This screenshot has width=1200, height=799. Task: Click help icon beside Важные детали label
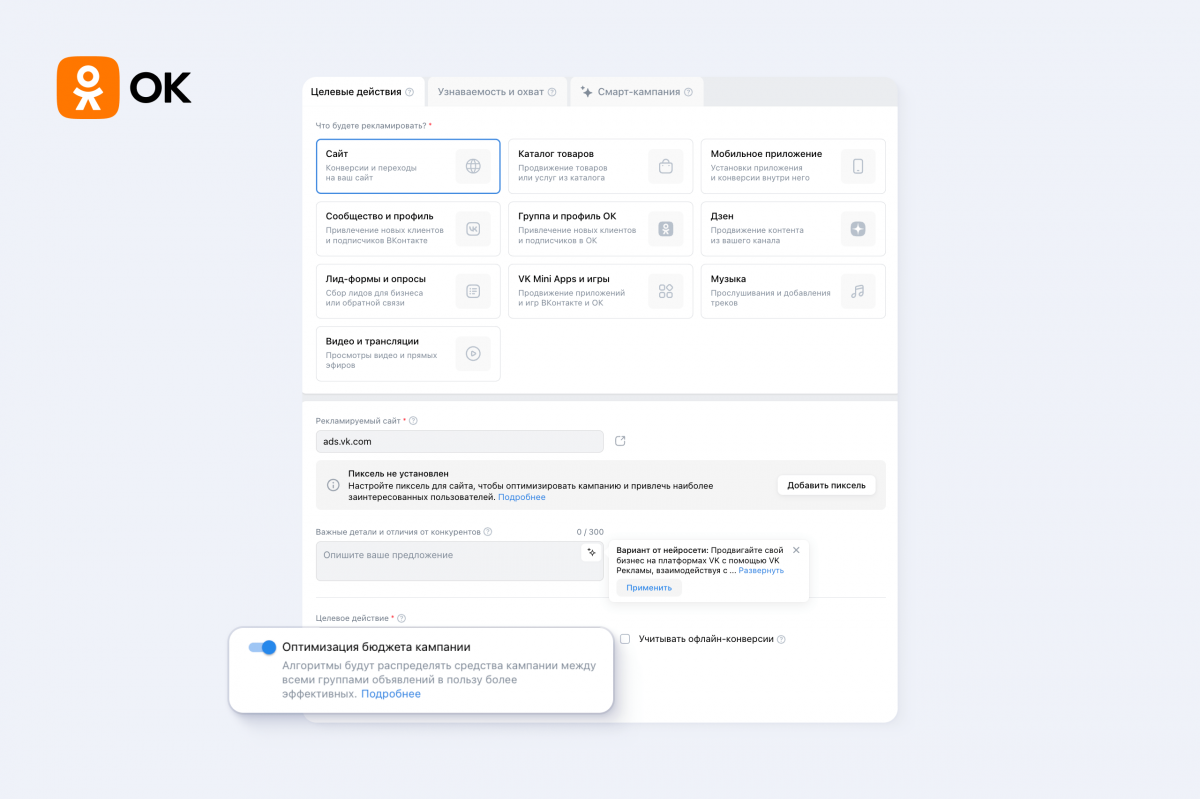pos(488,532)
